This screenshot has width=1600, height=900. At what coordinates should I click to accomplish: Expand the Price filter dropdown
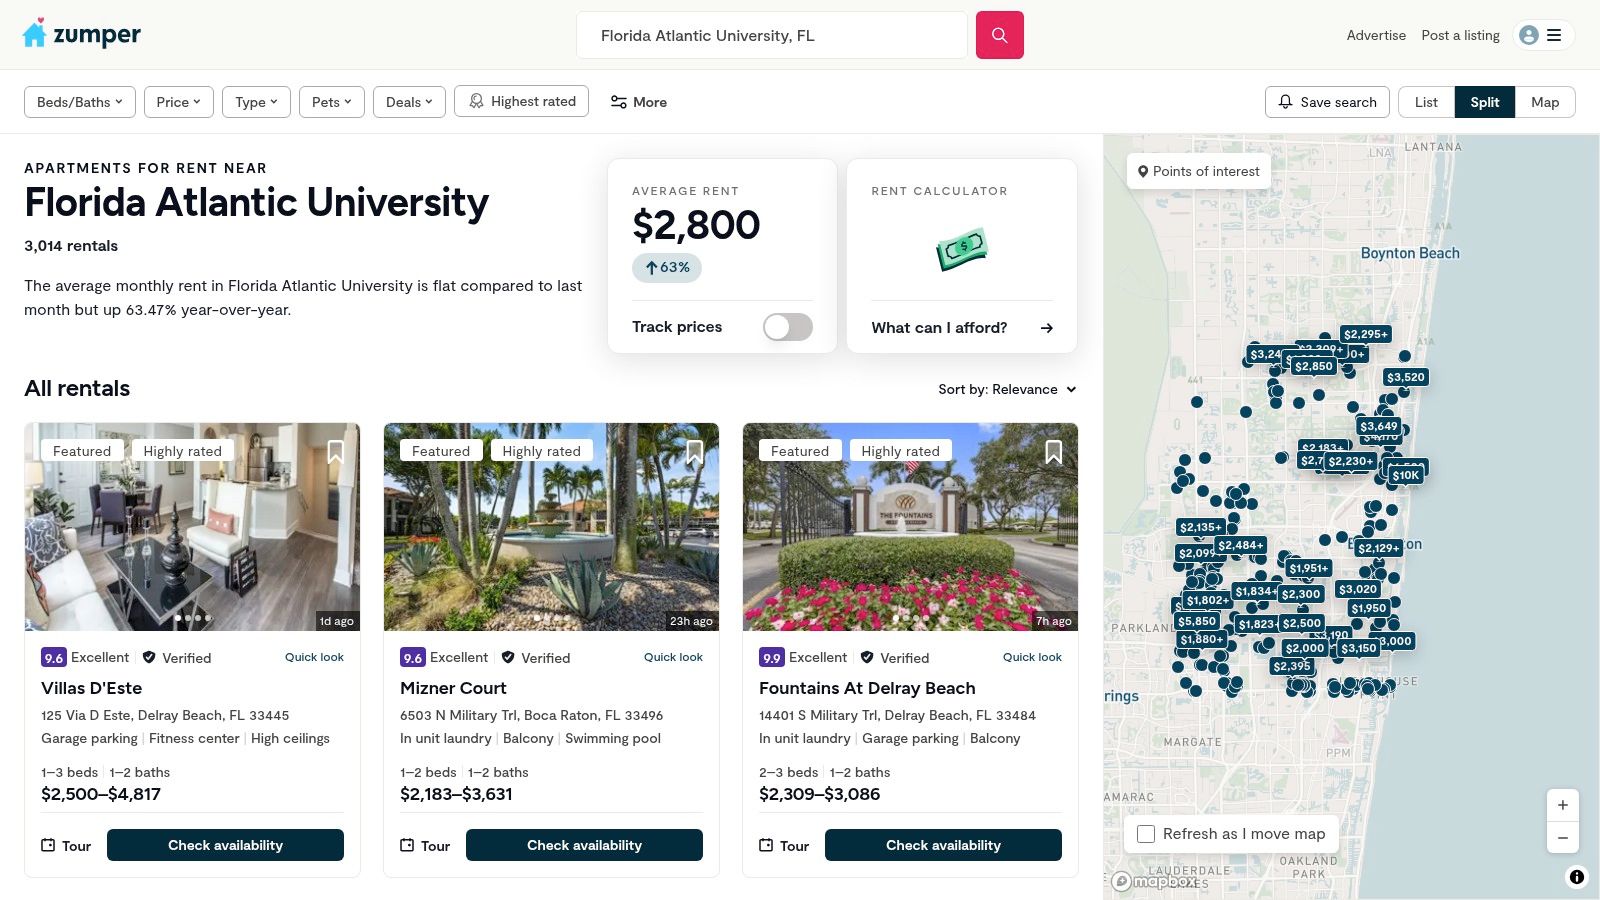click(179, 102)
